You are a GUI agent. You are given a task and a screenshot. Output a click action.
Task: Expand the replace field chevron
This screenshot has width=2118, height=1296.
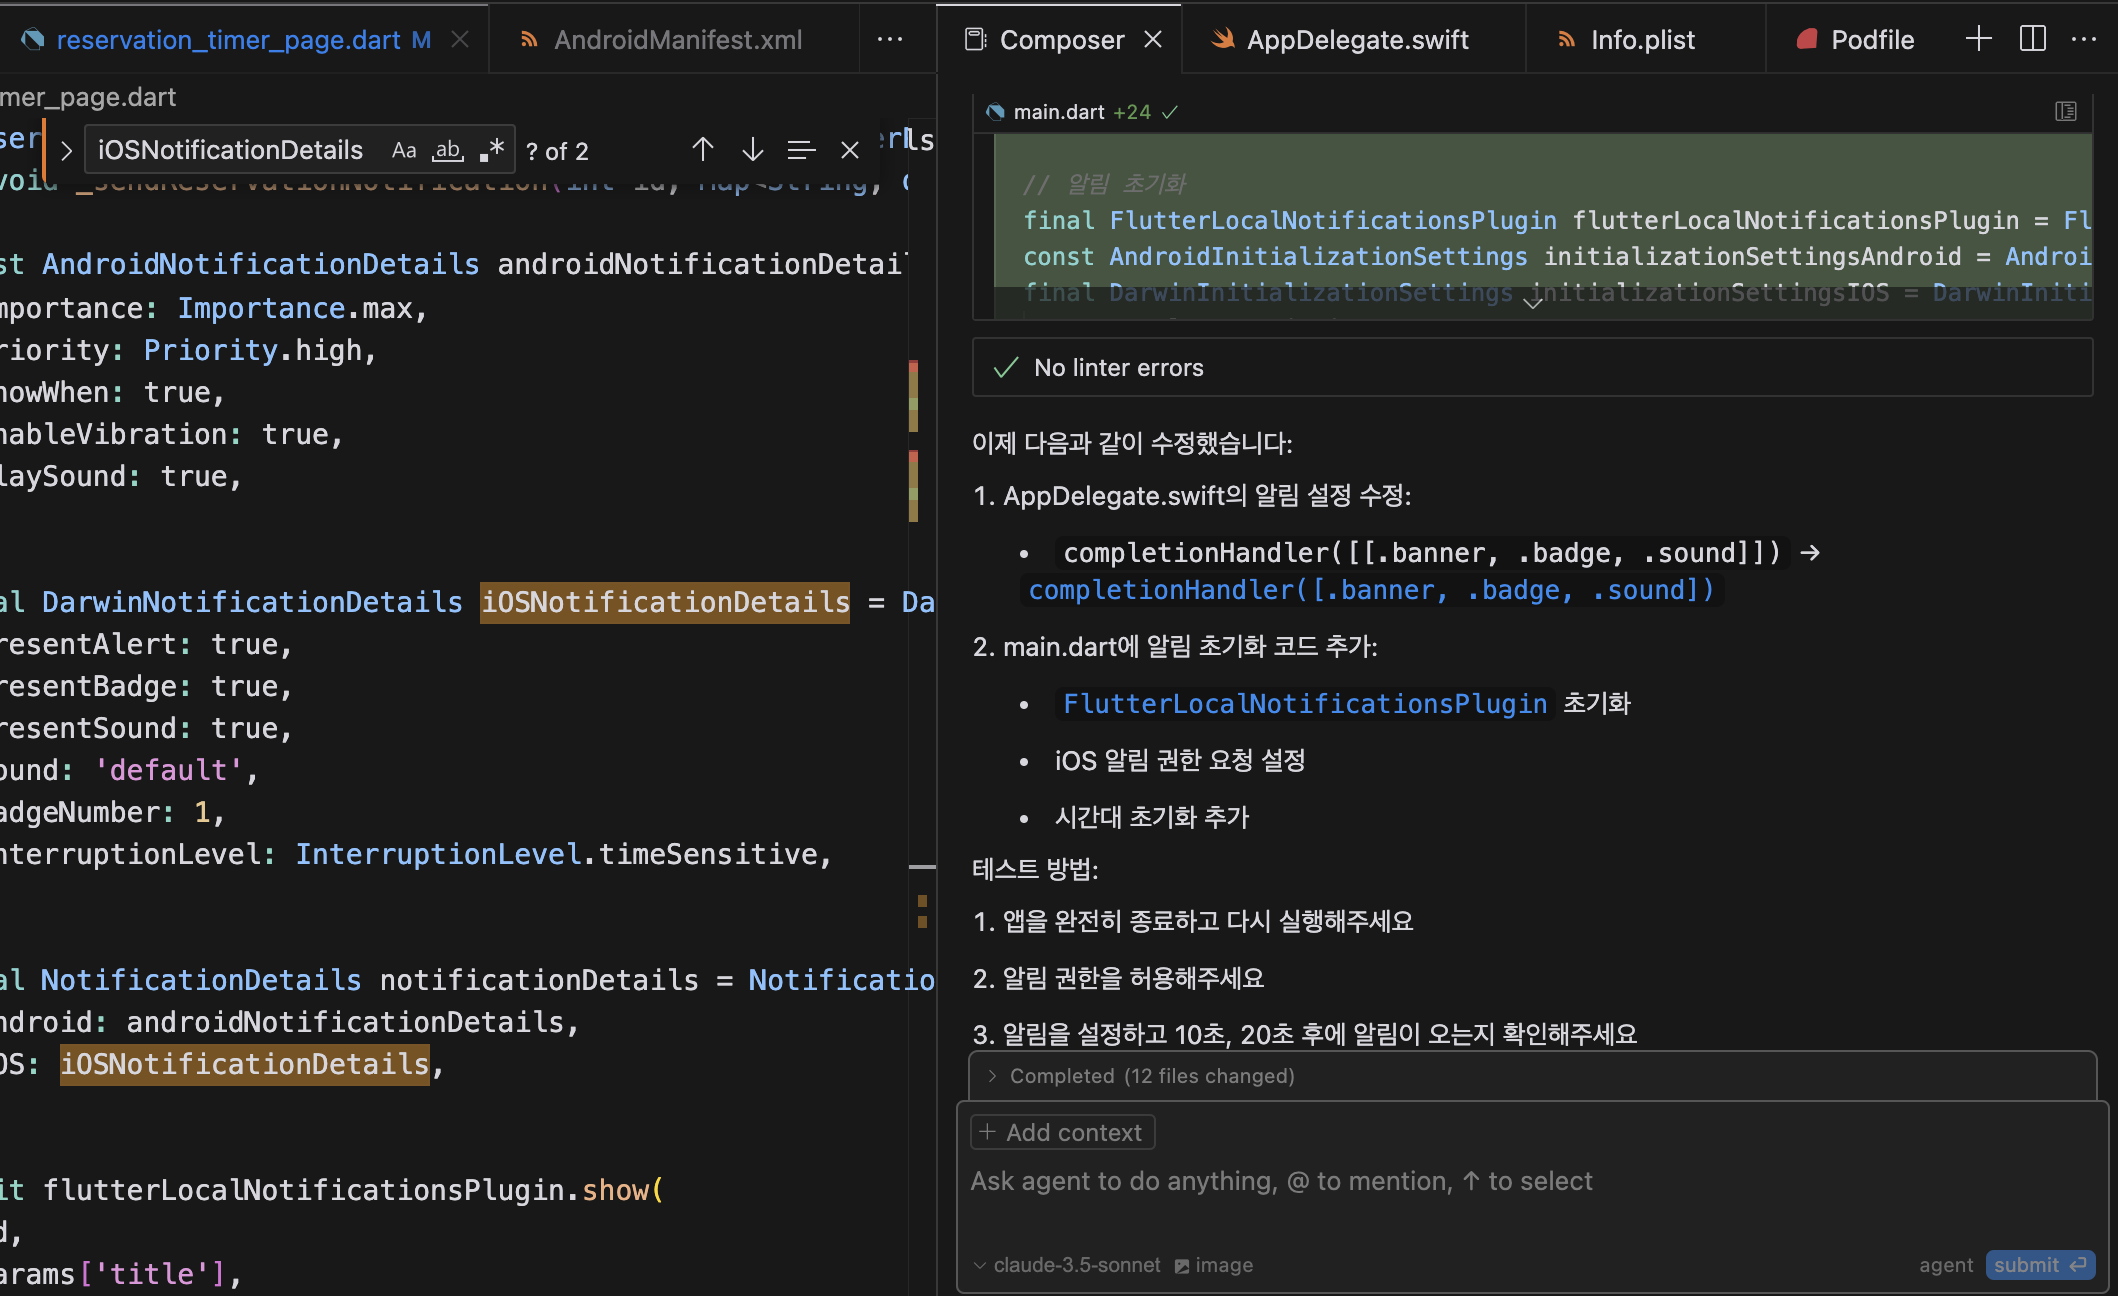pos(66,150)
